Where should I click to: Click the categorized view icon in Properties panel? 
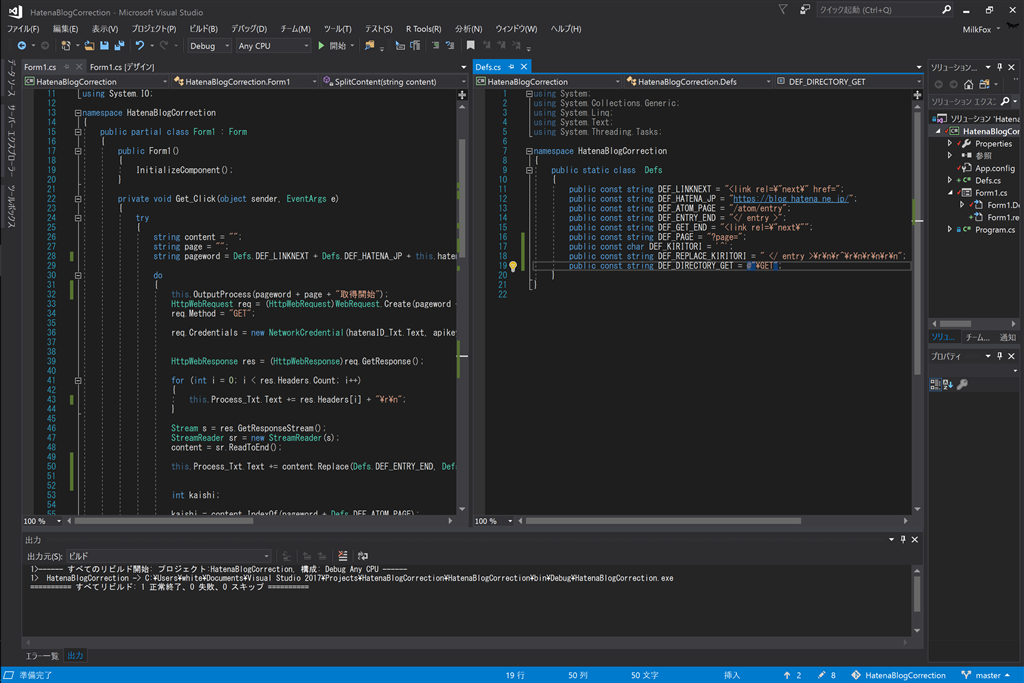[935, 384]
